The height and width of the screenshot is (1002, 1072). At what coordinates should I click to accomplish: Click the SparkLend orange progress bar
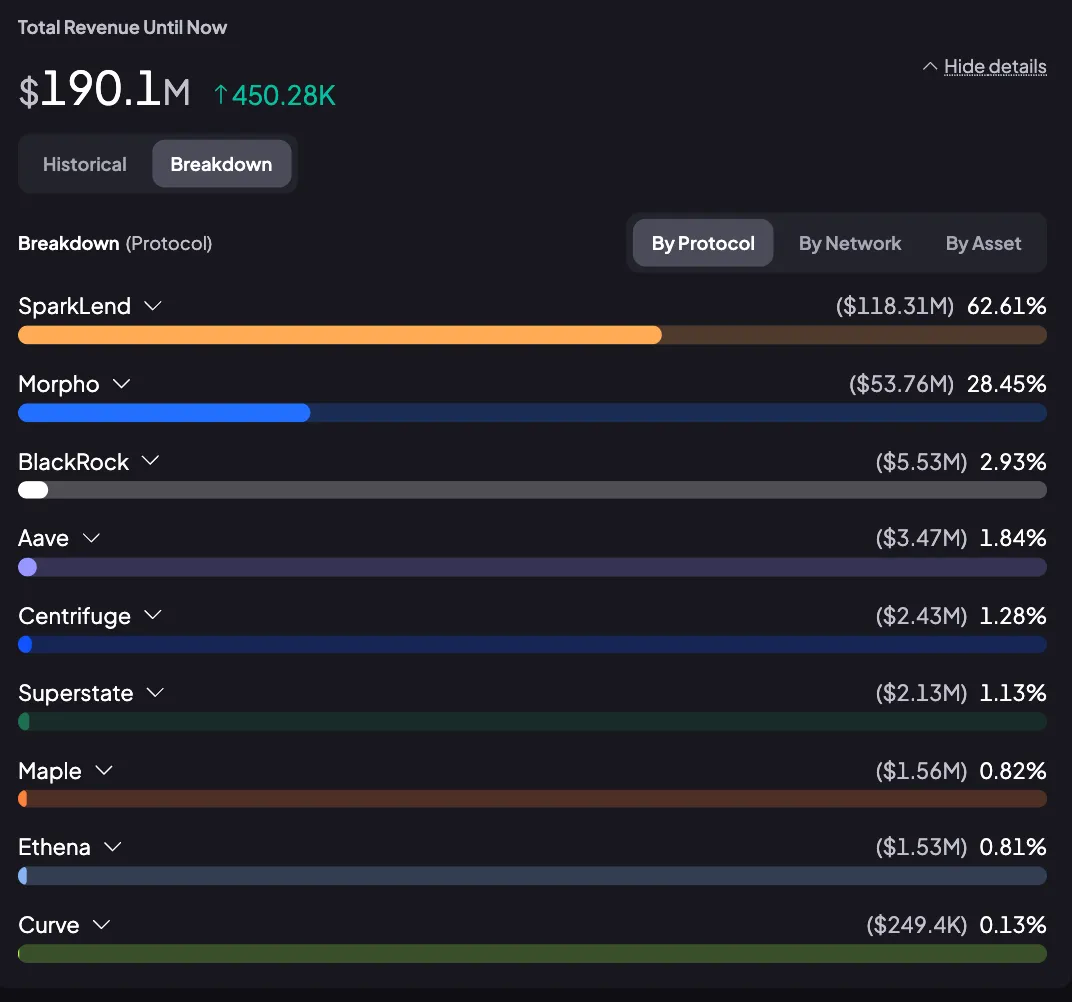[340, 335]
